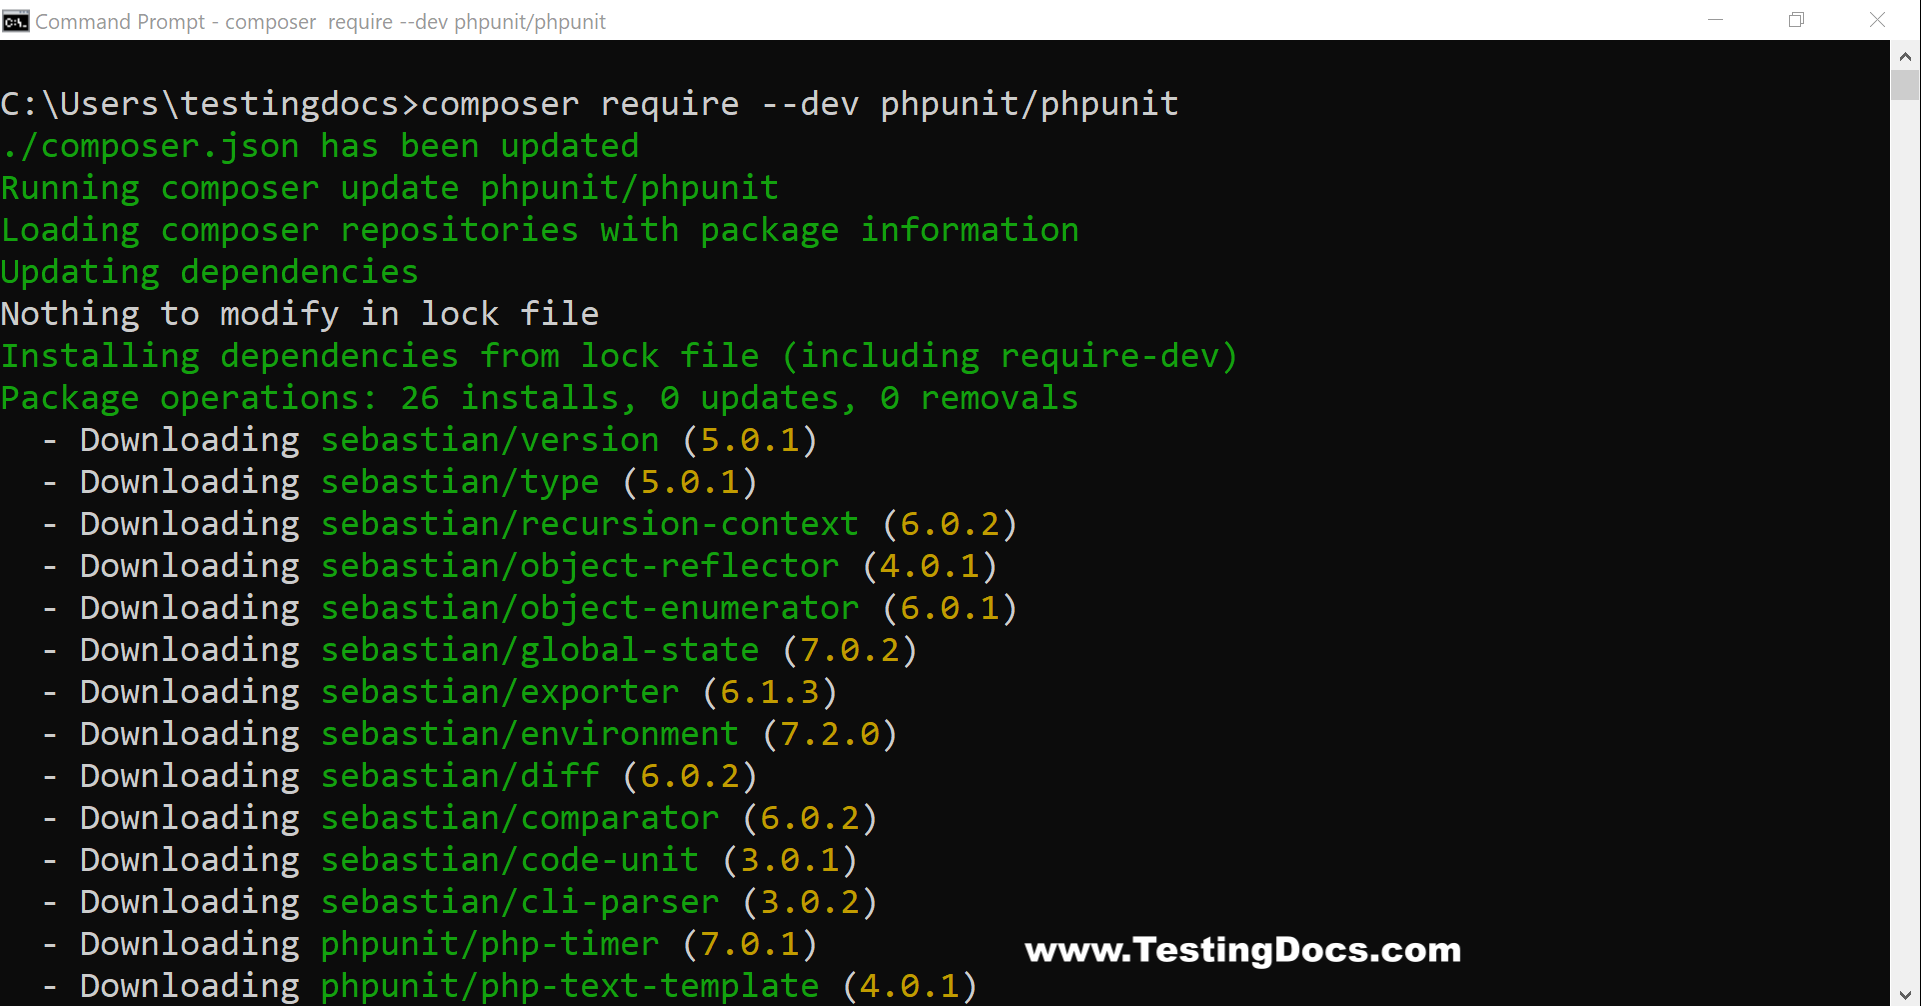Restore down the Command Prompt window
1921x1006 pixels.
click(x=1796, y=21)
